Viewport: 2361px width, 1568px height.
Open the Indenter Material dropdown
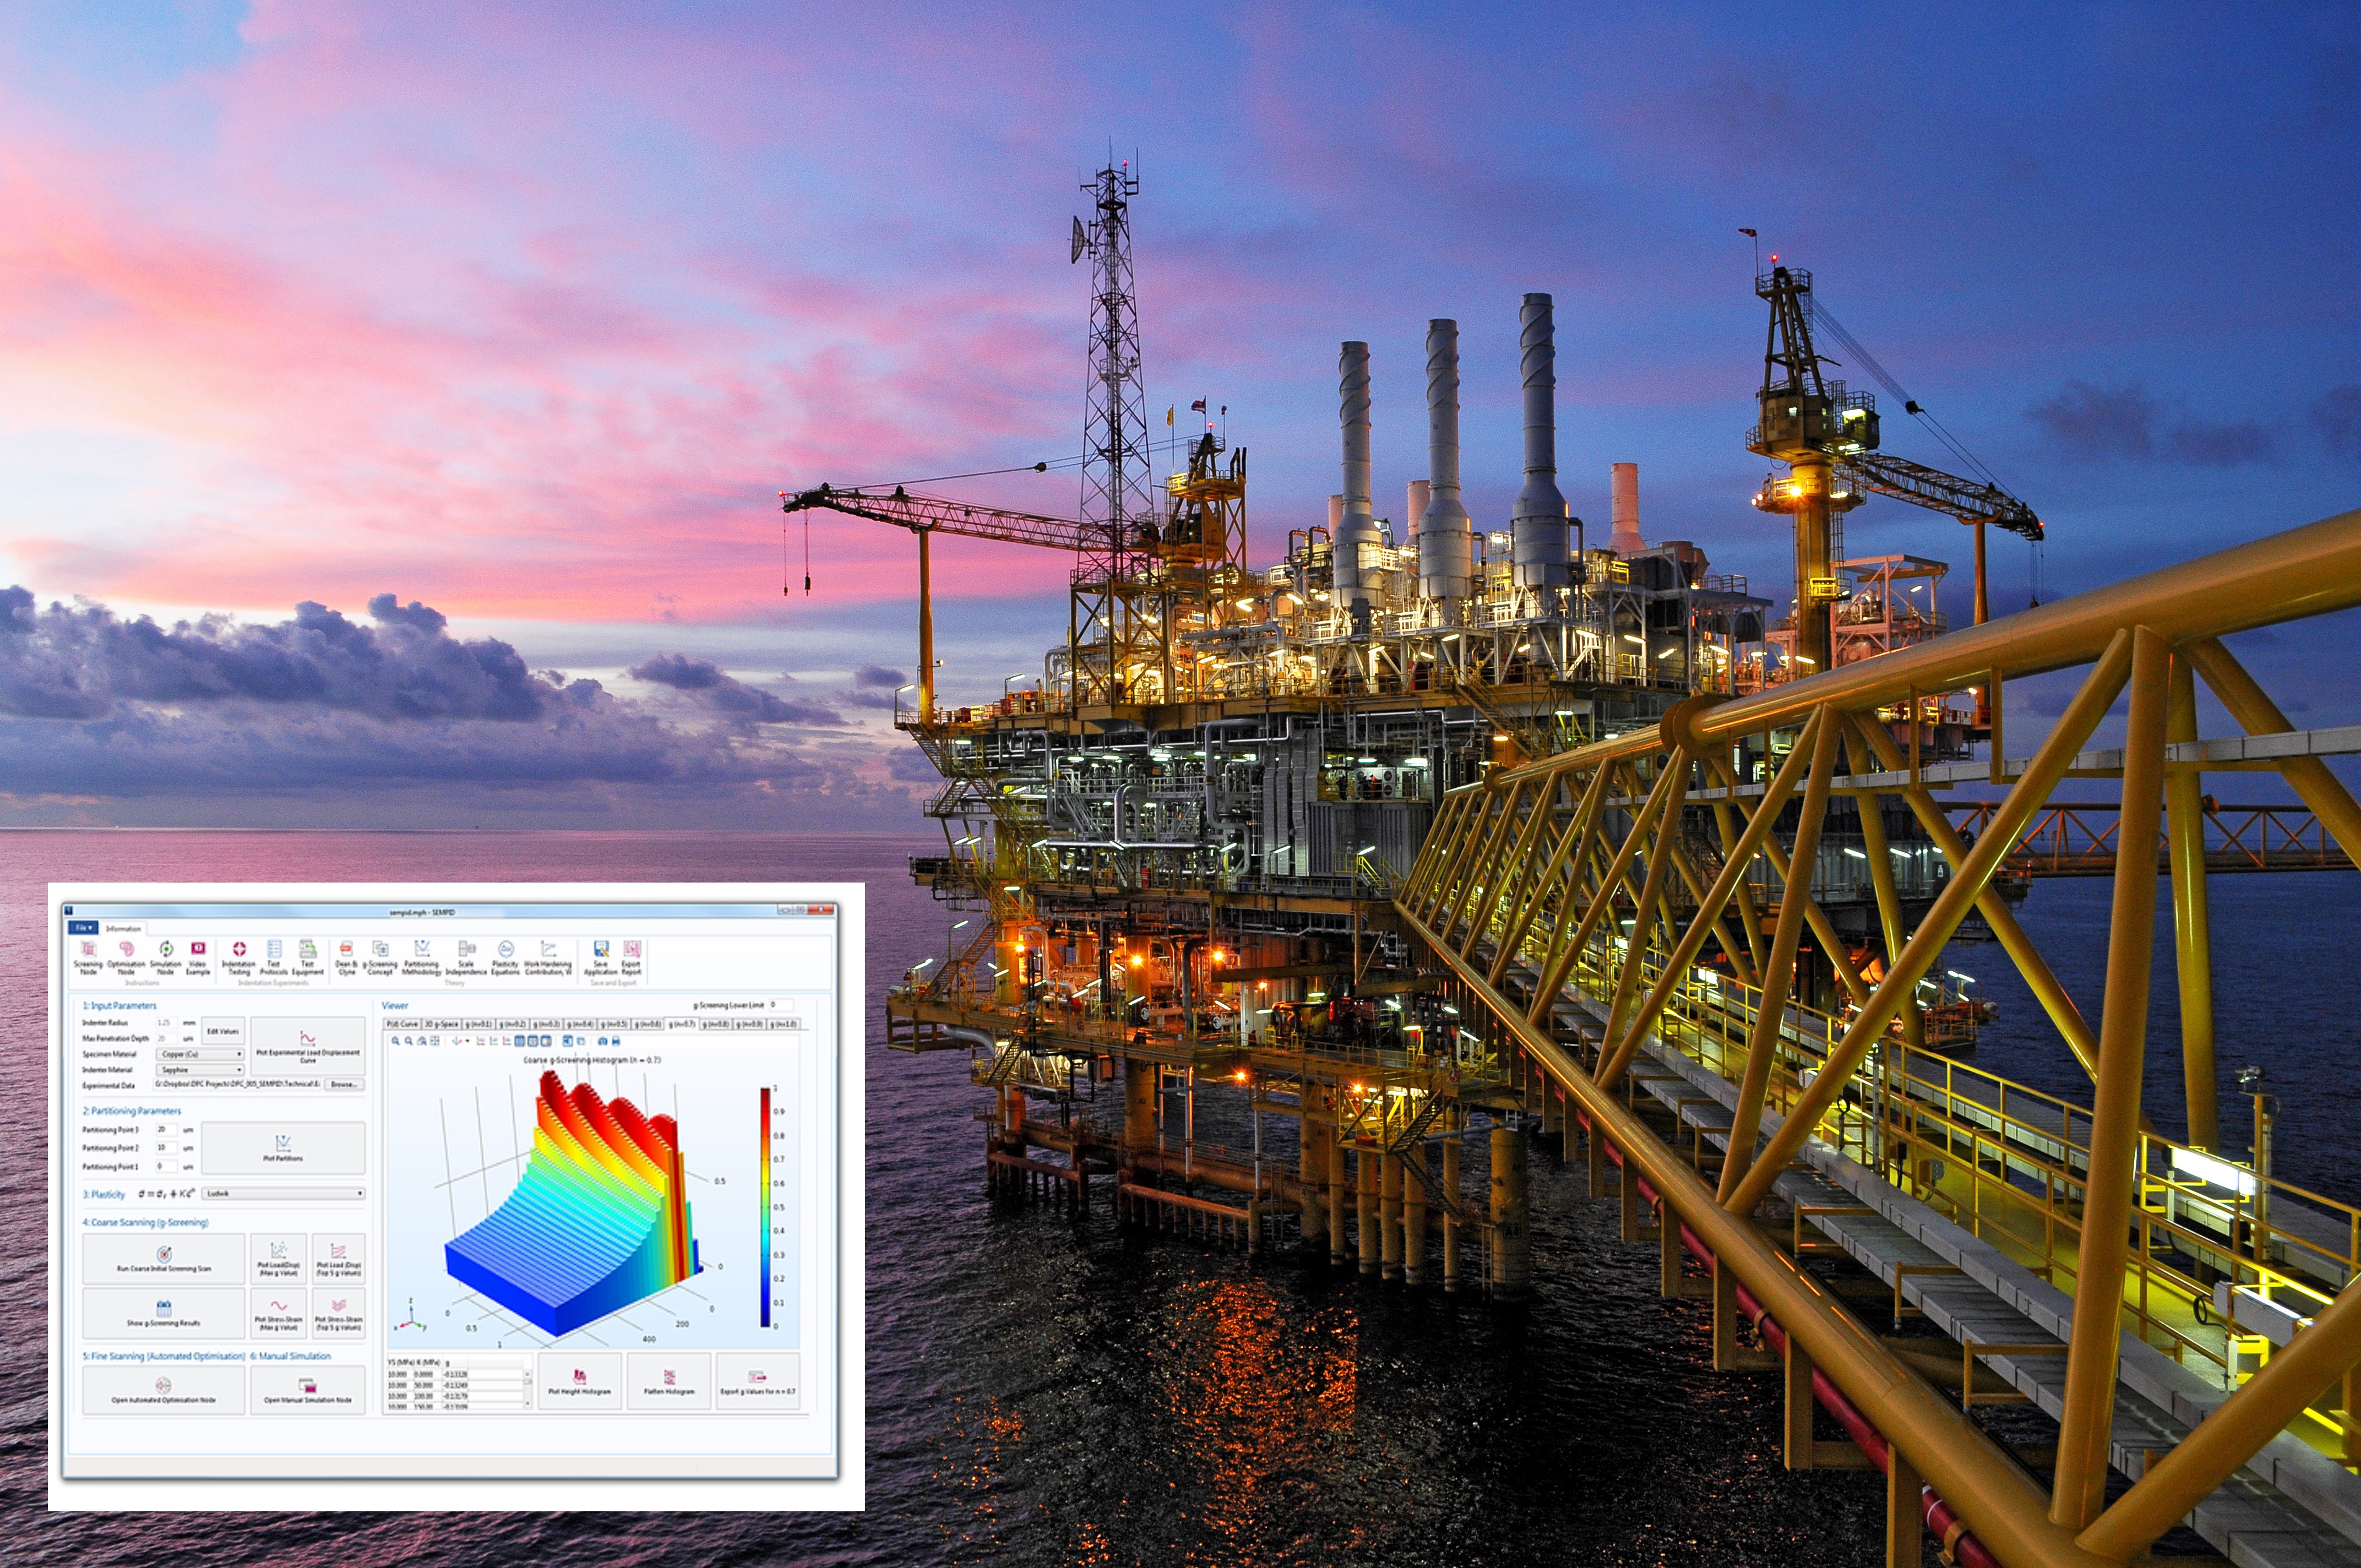(200, 1070)
